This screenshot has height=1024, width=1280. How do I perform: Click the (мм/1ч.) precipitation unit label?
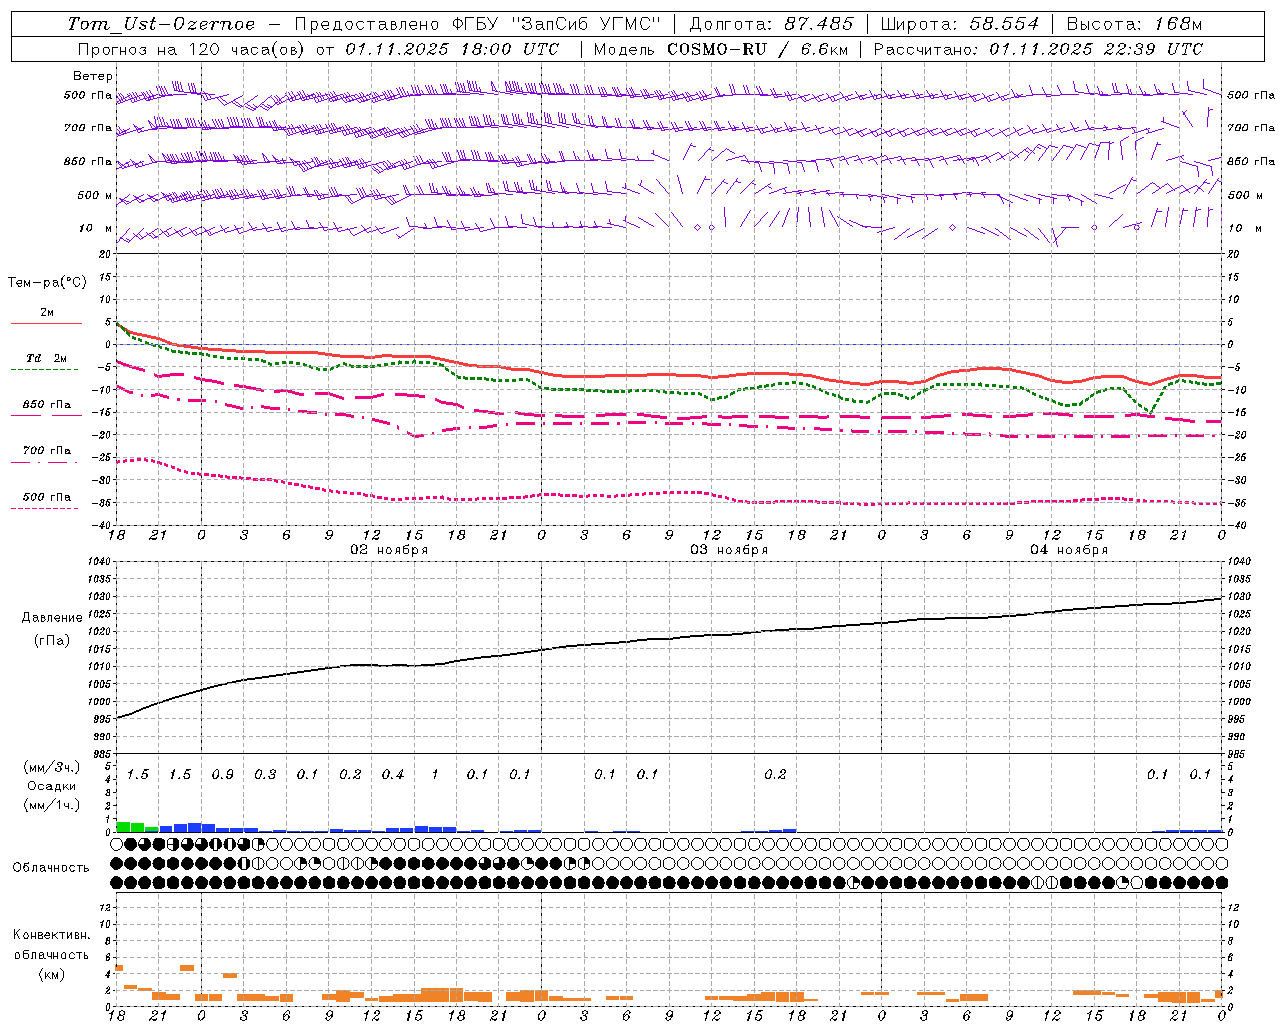pos(51,805)
